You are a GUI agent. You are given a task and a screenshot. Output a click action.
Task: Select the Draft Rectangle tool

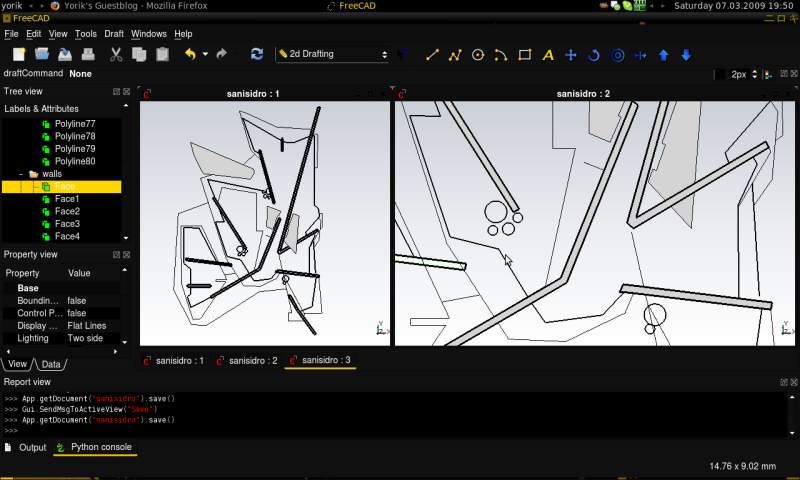(x=524, y=54)
